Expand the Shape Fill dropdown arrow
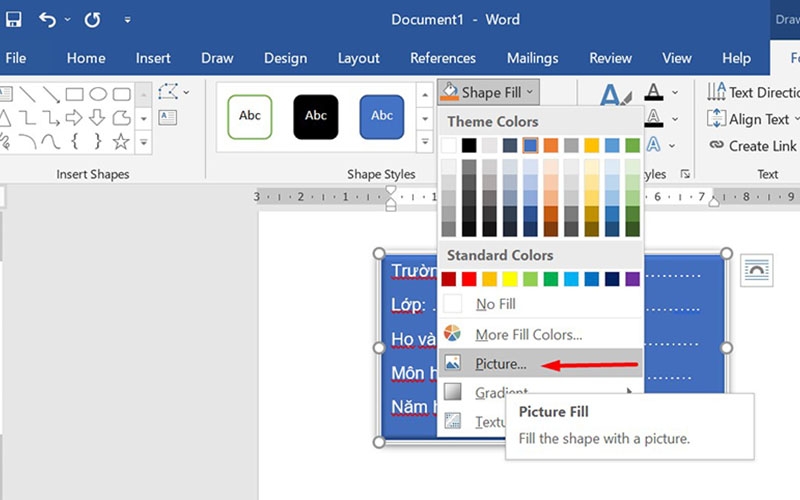Image resolution: width=800 pixels, height=500 pixels. pyautogui.click(x=530, y=92)
